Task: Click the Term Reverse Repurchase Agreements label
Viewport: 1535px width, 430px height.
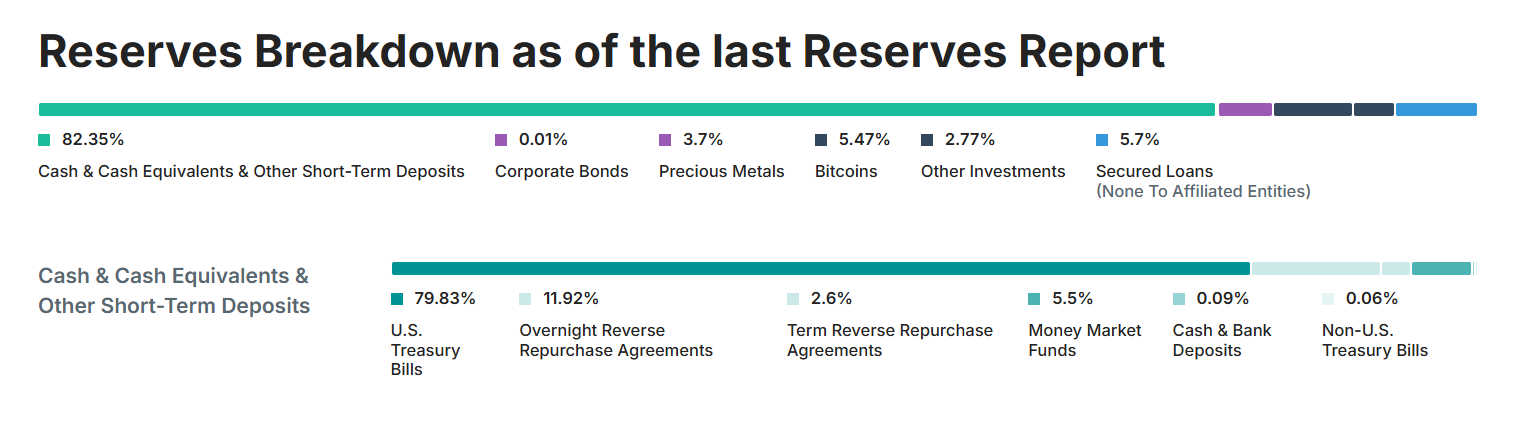Action: [890, 340]
